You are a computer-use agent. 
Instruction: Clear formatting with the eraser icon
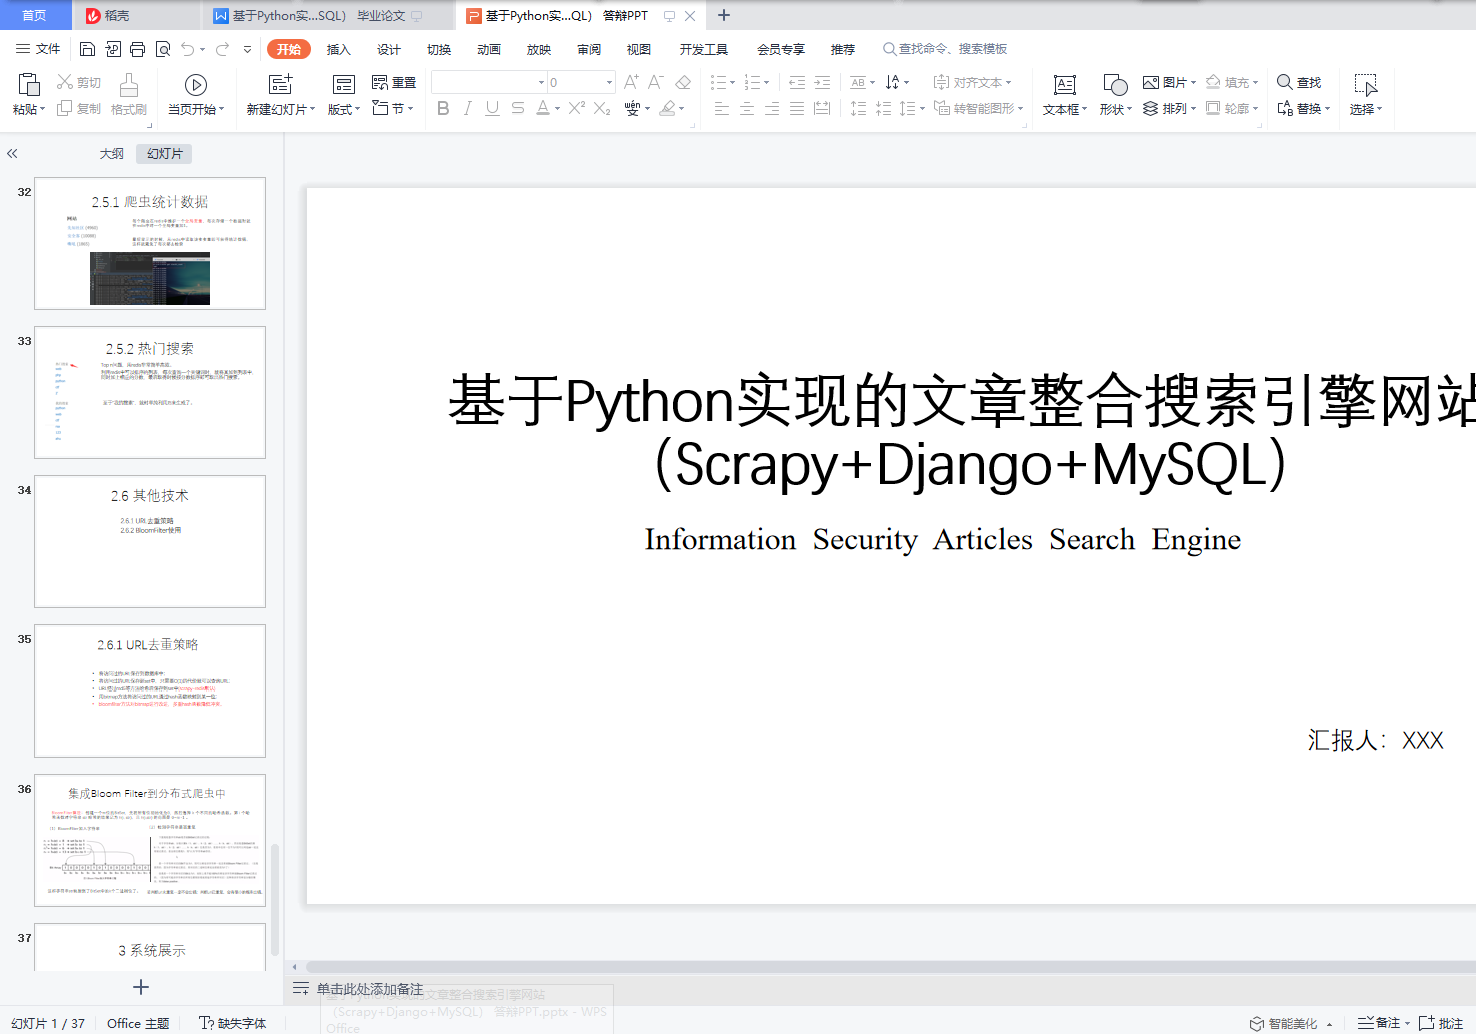click(683, 82)
